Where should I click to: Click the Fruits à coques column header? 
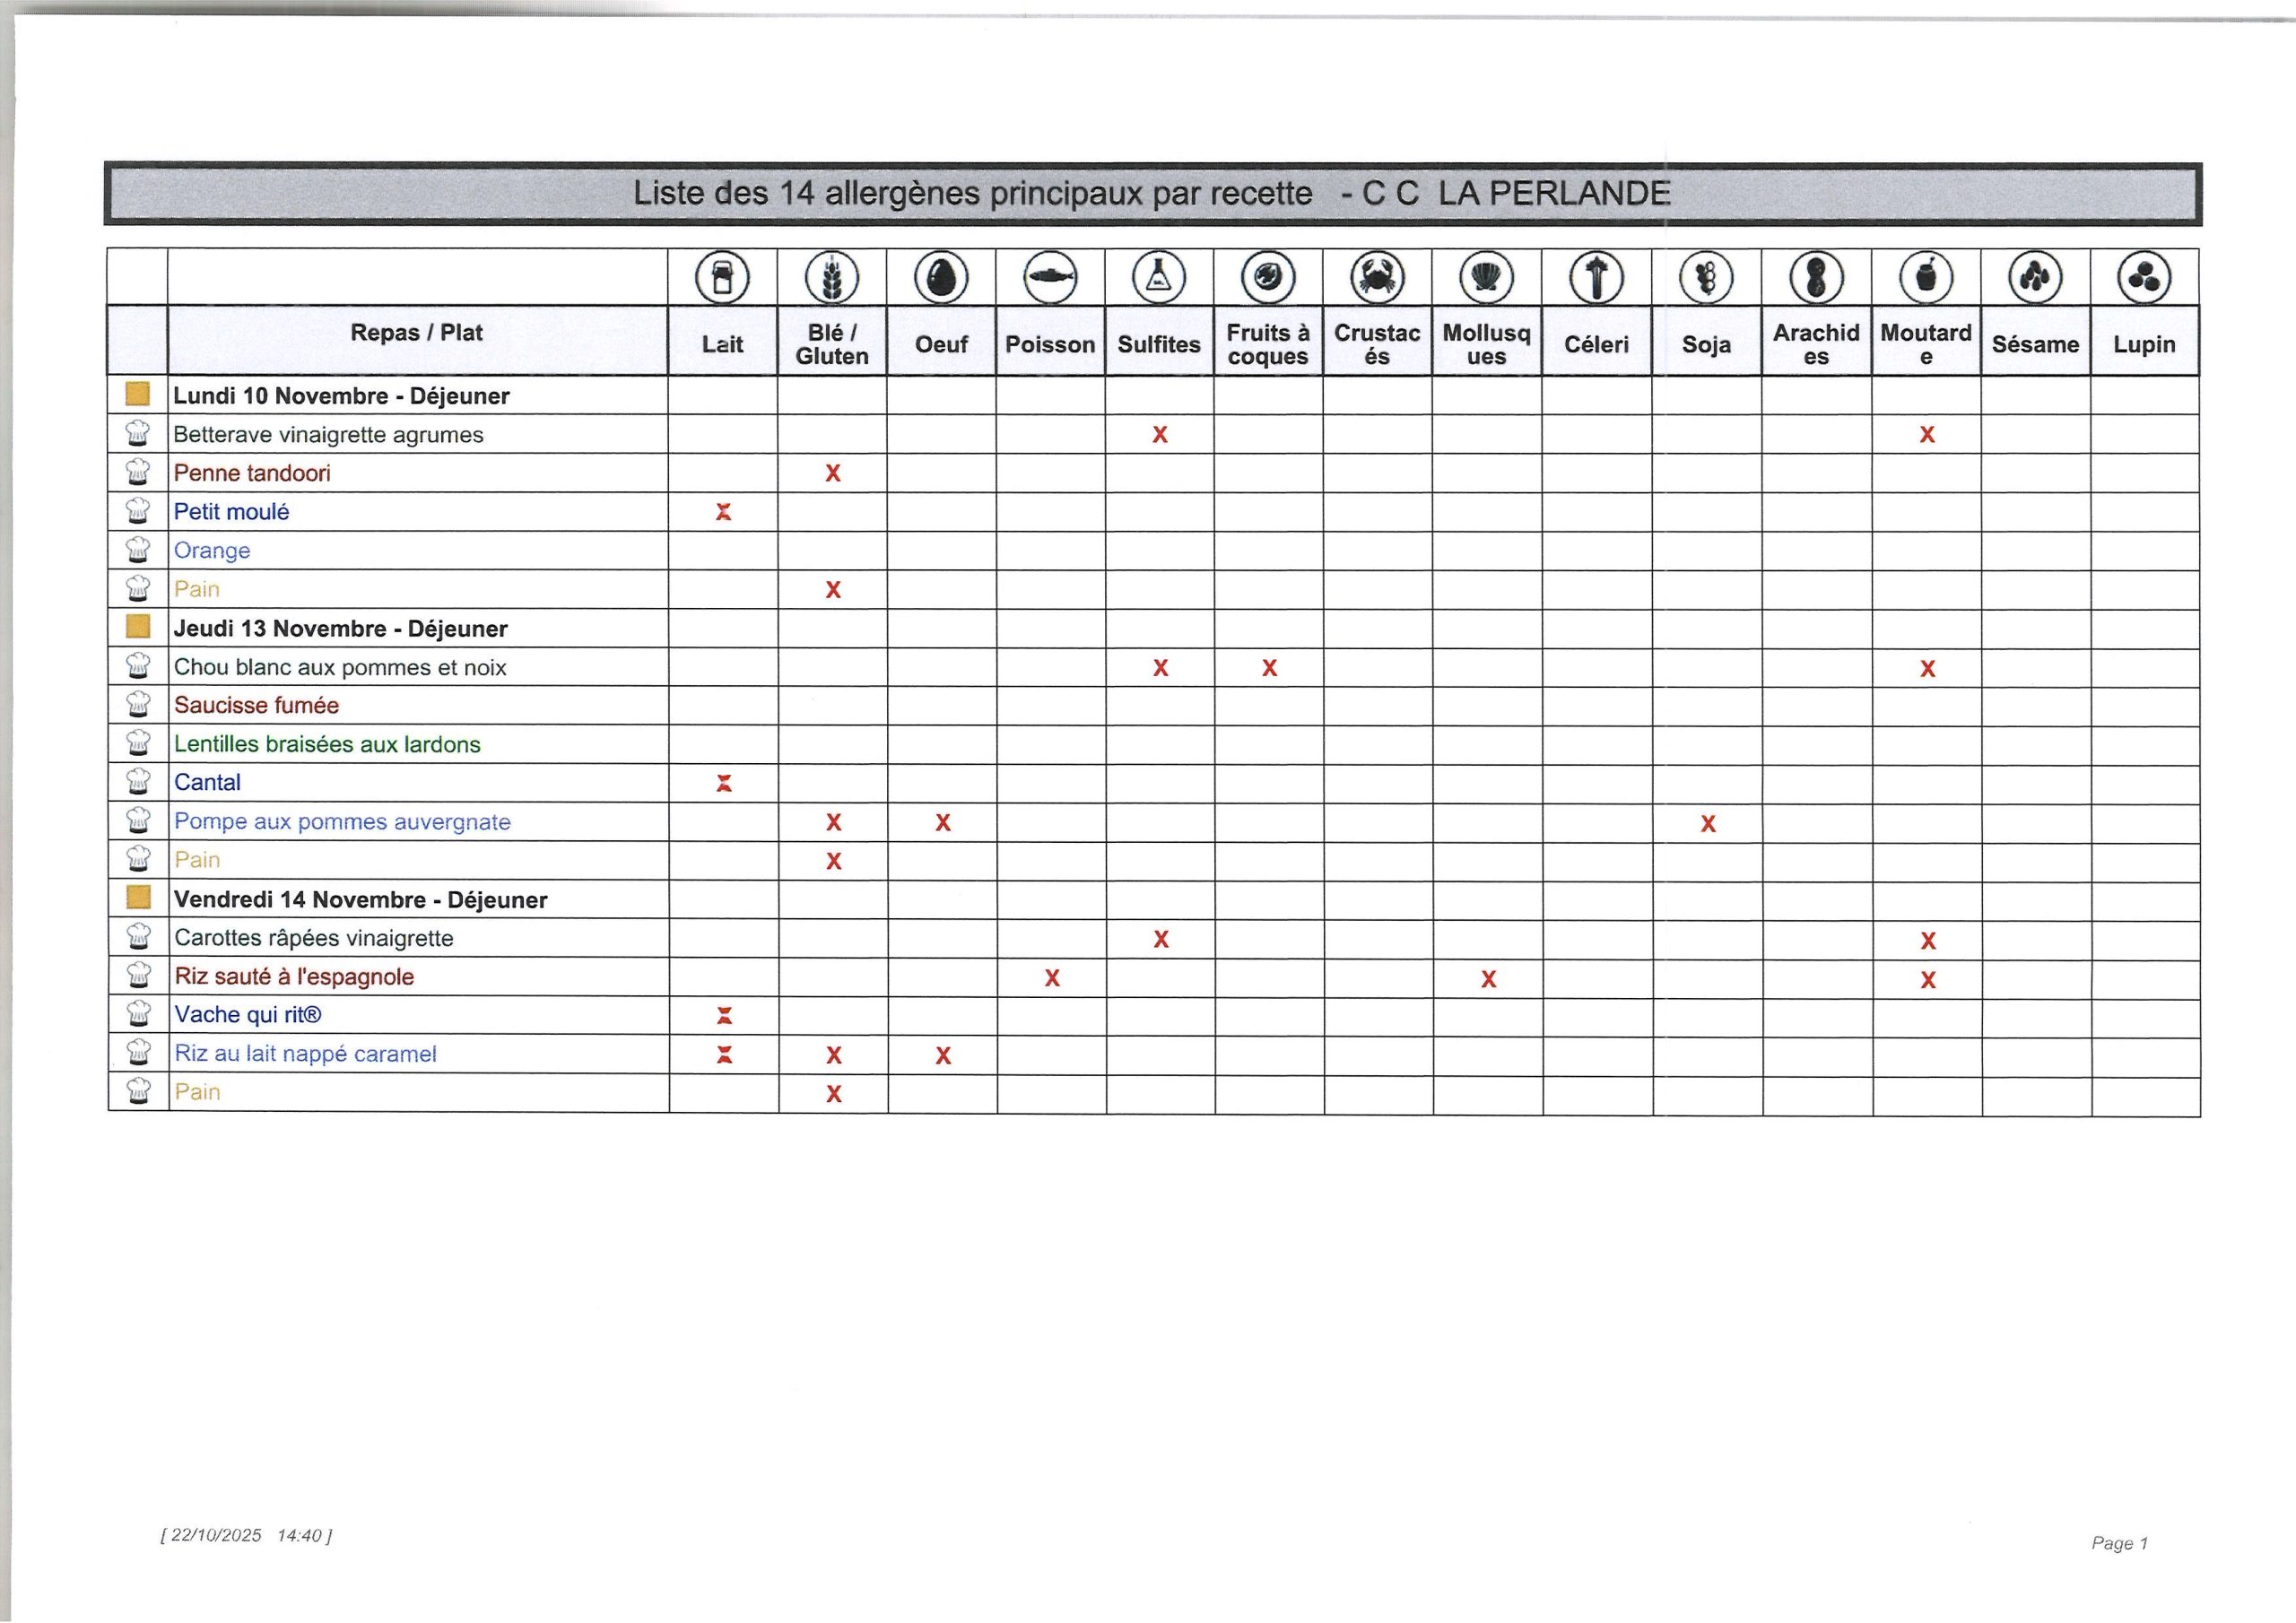[x=1268, y=344]
